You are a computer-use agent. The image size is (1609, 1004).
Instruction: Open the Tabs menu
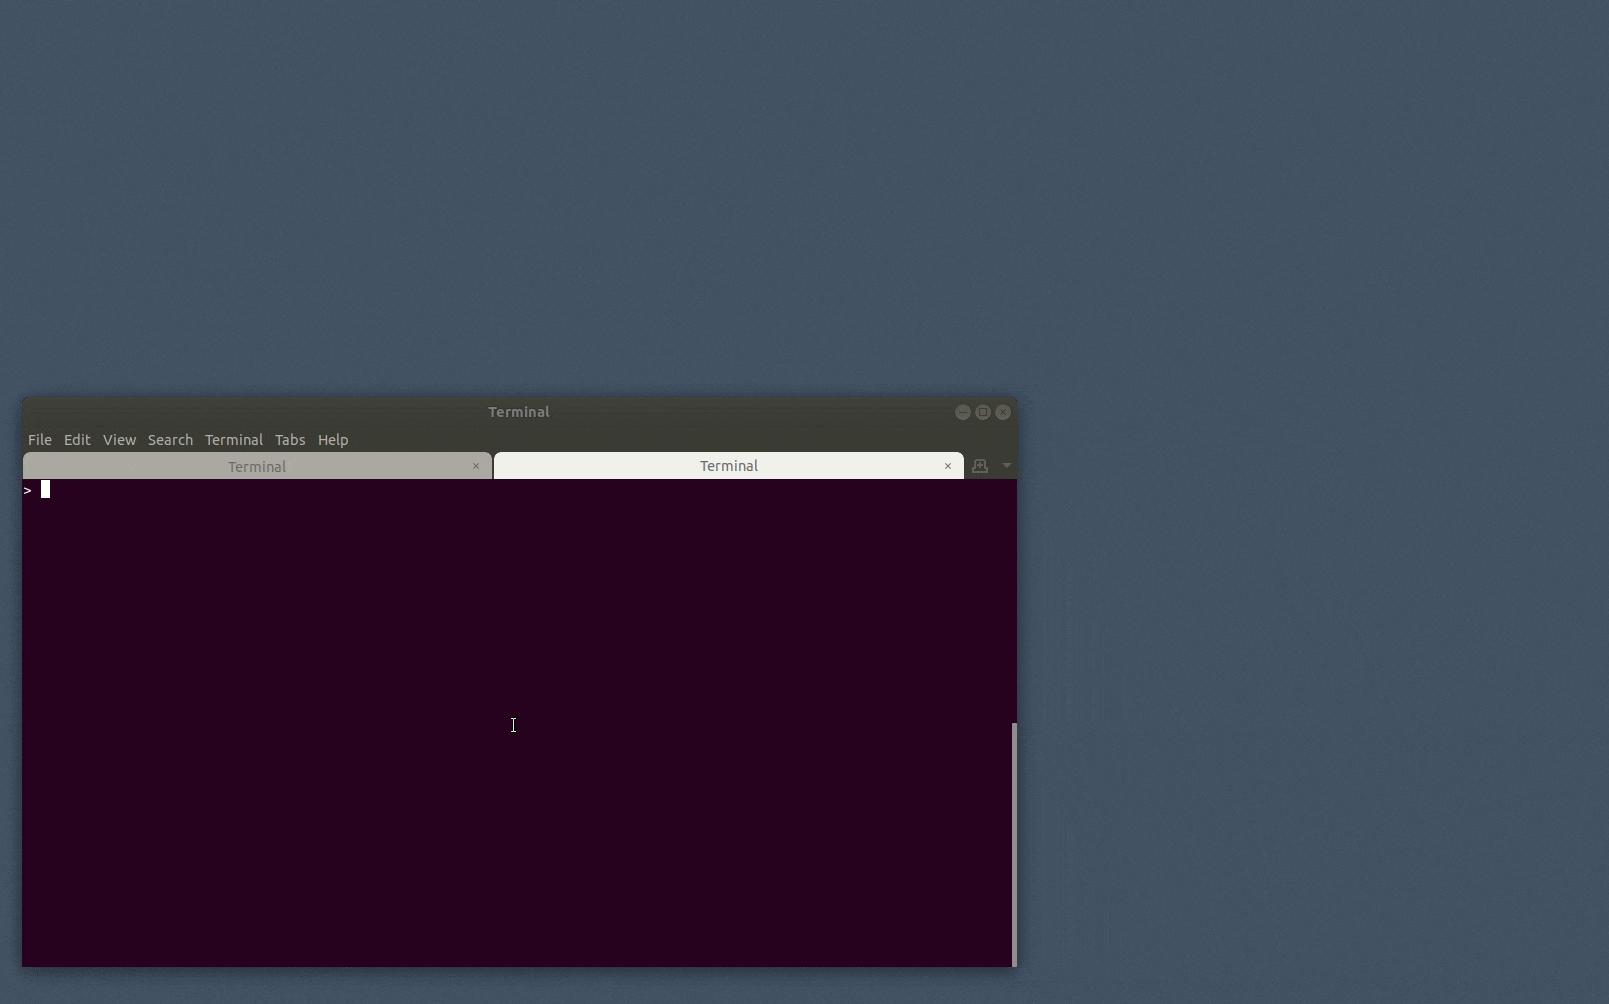290,440
